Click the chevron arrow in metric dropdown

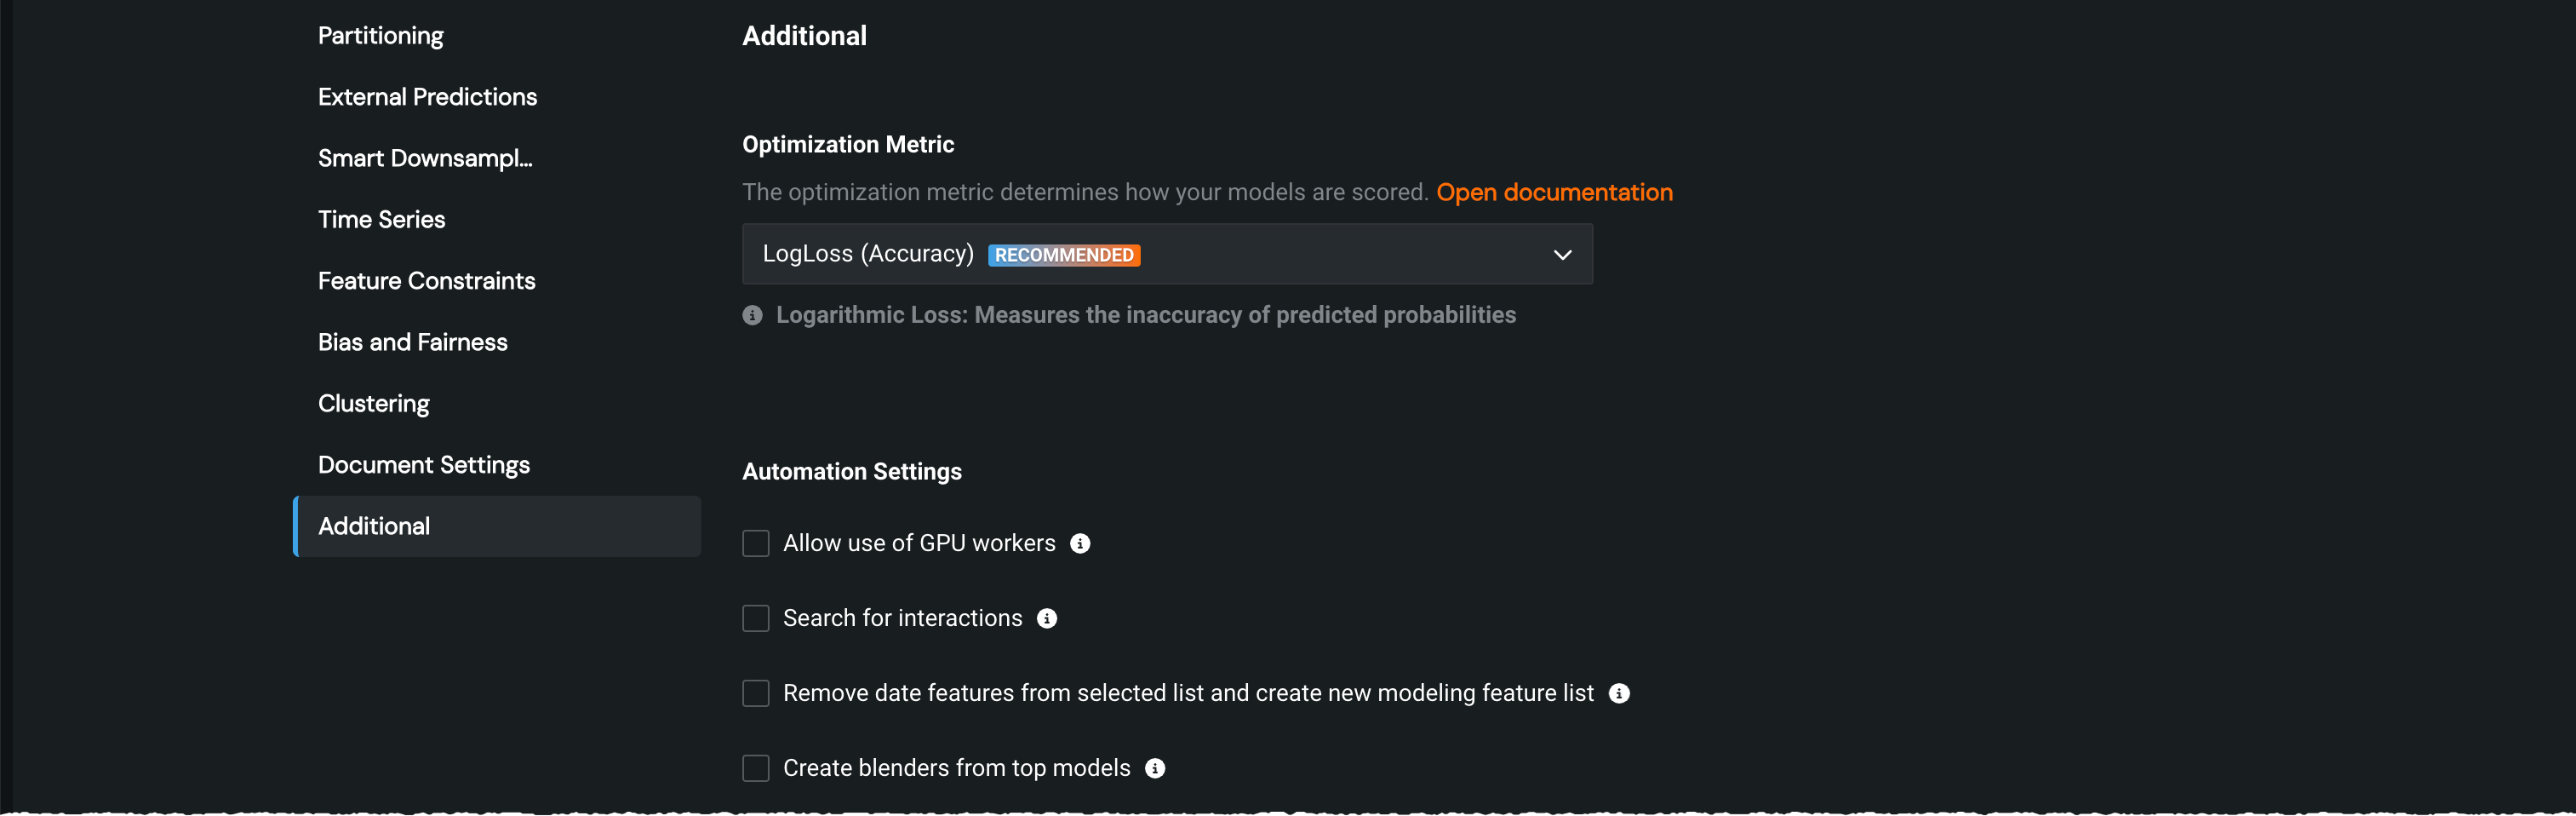click(1562, 255)
